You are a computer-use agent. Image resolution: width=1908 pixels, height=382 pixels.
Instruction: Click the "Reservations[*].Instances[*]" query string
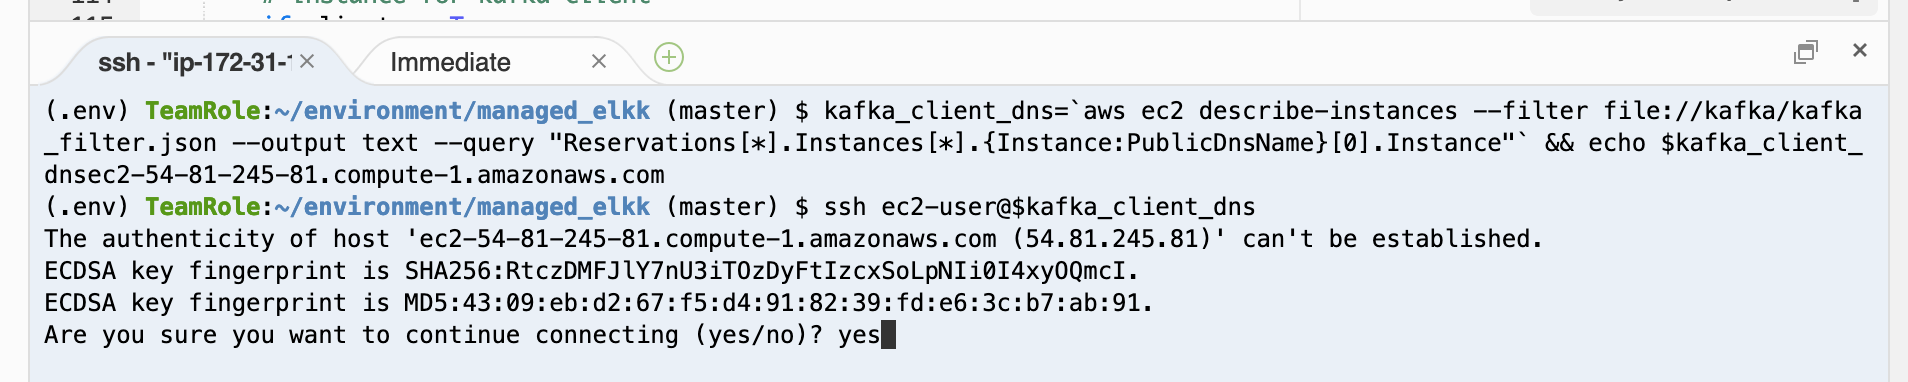pos(743,143)
